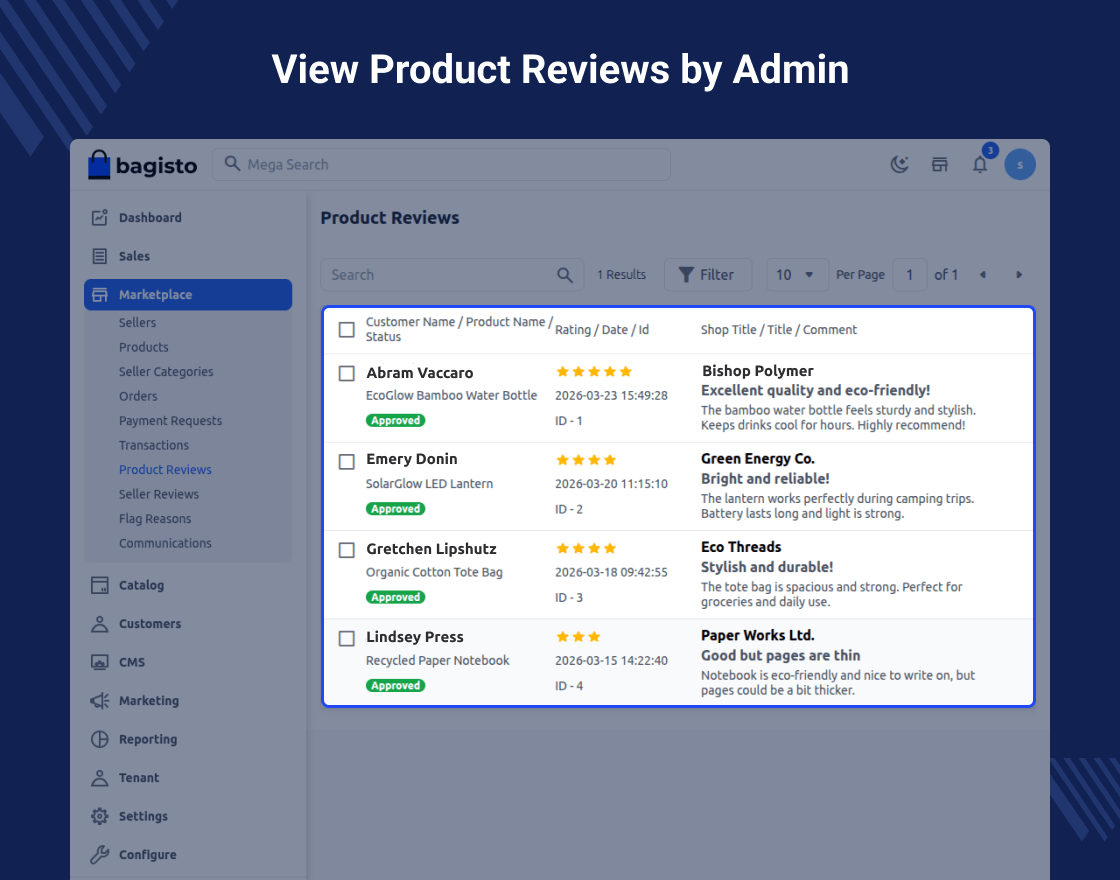Go to previous page arrow
Image resolution: width=1120 pixels, height=880 pixels.
click(982, 275)
